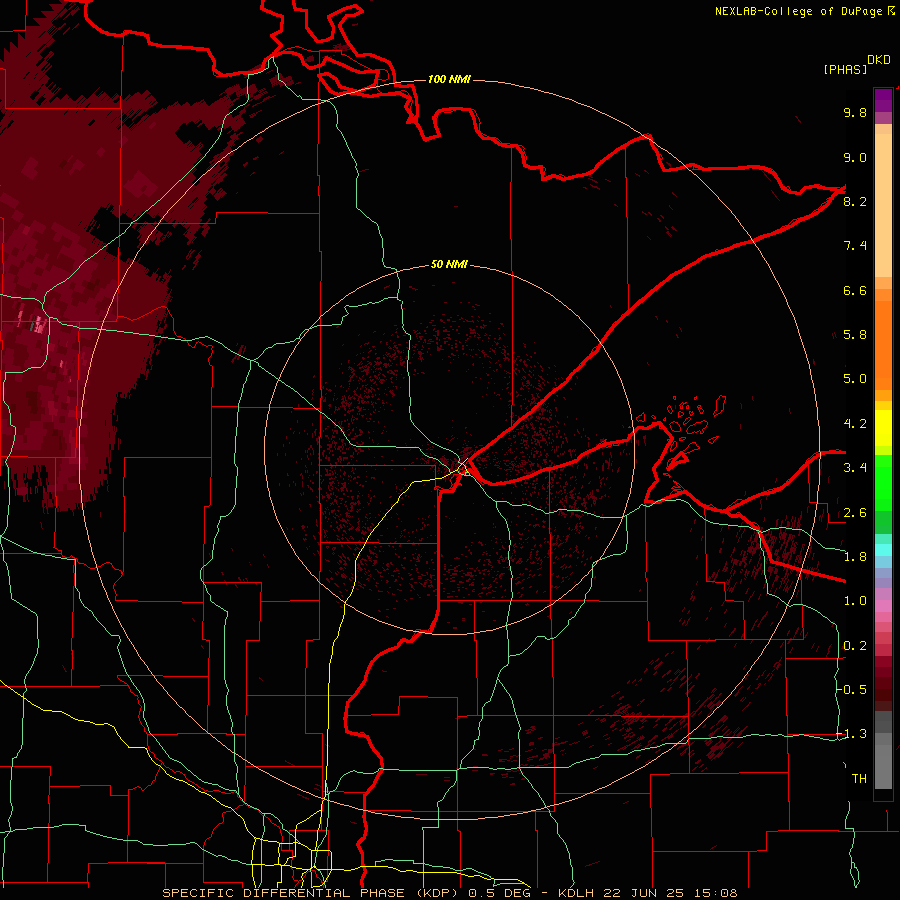Image resolution: width=900 pixels, height=900 pixels.
Task: Click the SPECIFIC DIFFERENTIAL PHASE (KDP) caption text
Action: tap(313, 893)
